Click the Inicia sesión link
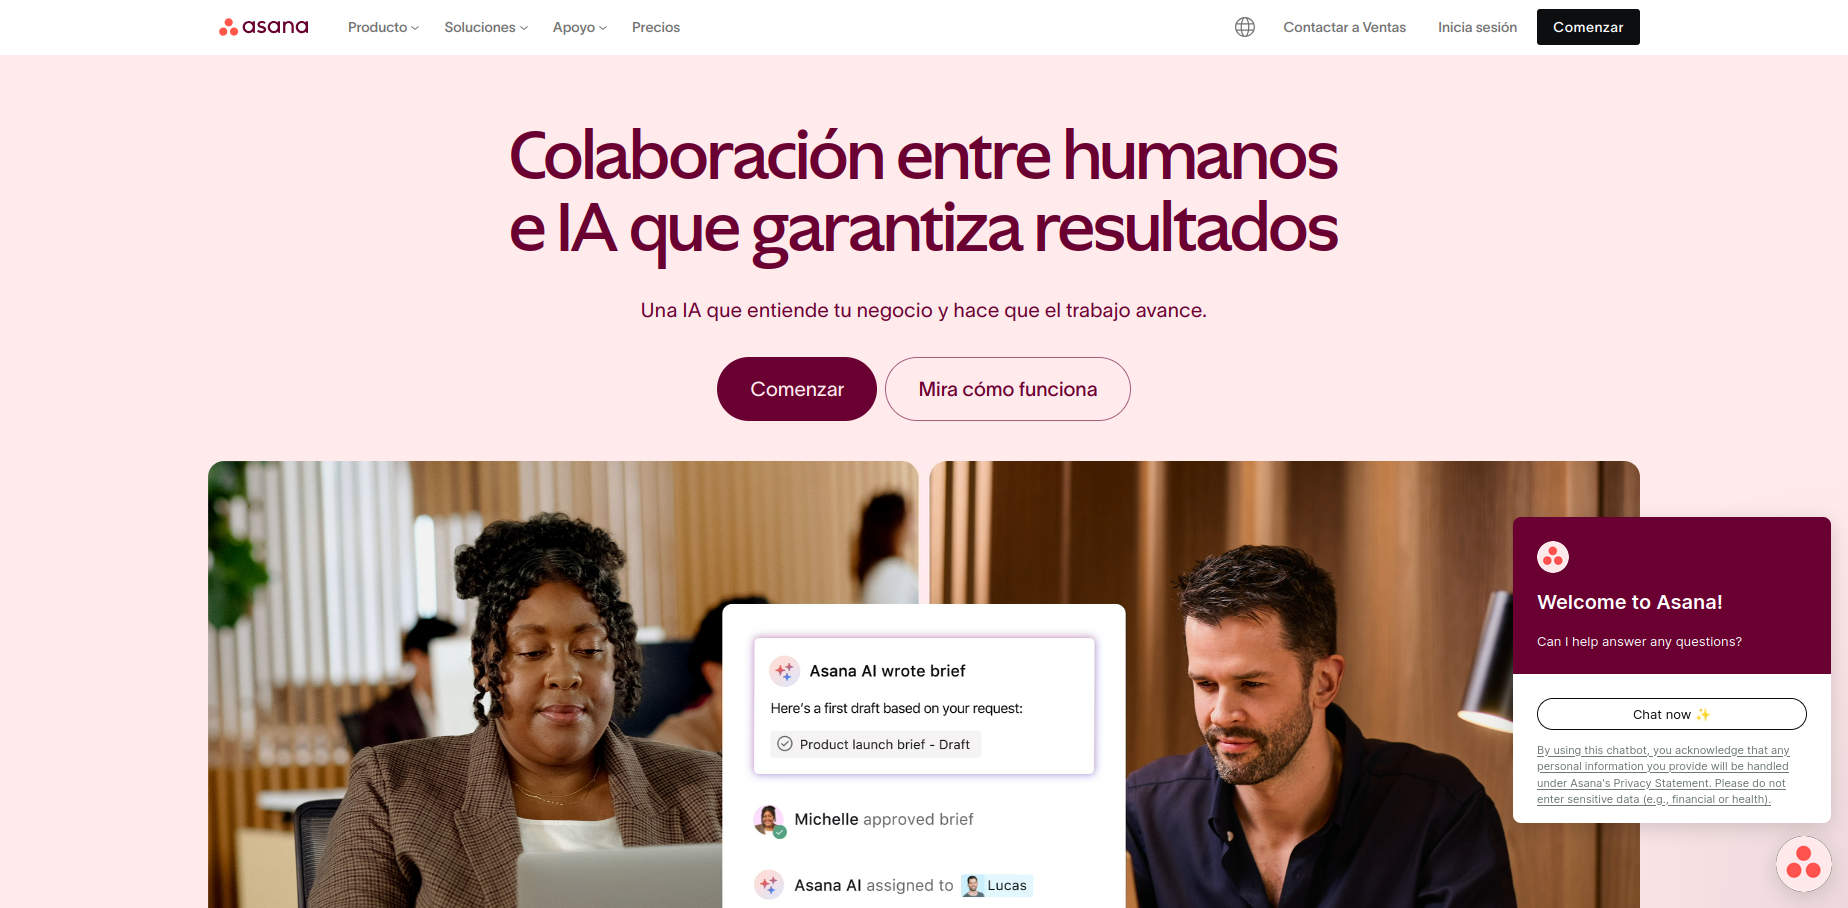 (1477, 27)
